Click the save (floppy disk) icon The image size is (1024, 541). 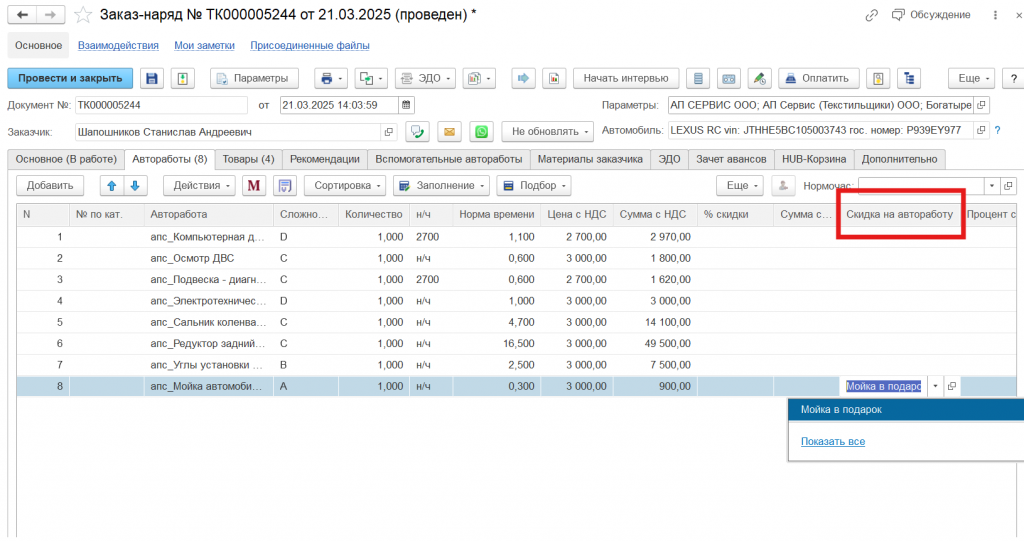click(152, 78)
